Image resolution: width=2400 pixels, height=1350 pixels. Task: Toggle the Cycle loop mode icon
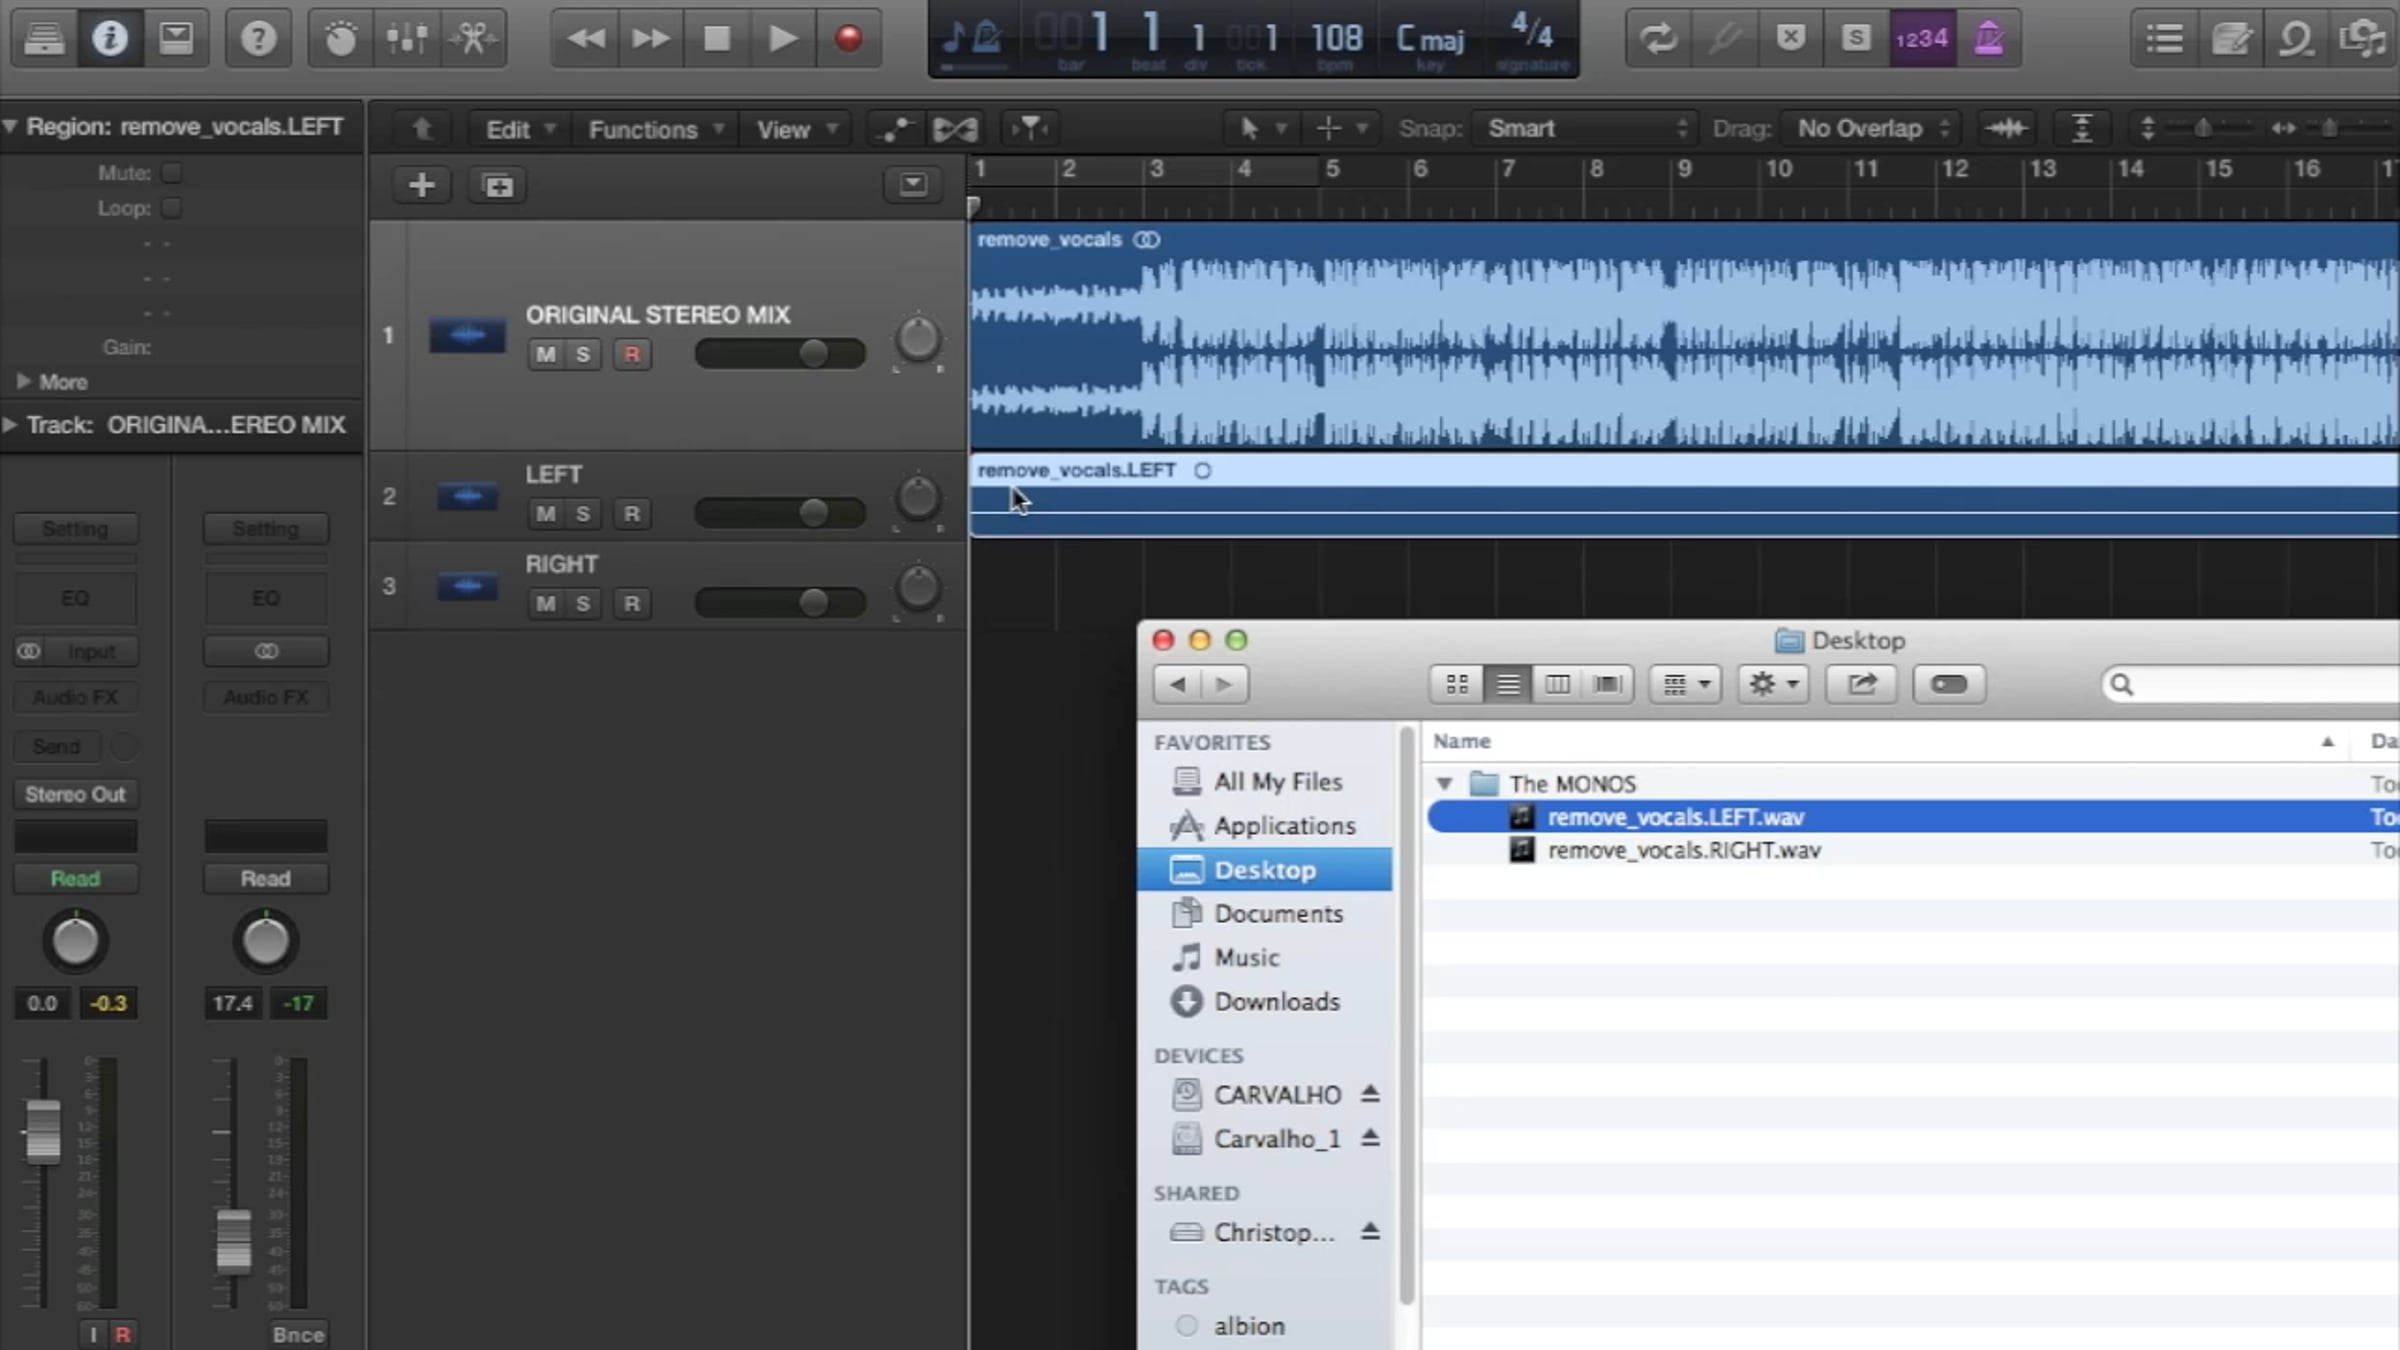(x=1657, y=38)
